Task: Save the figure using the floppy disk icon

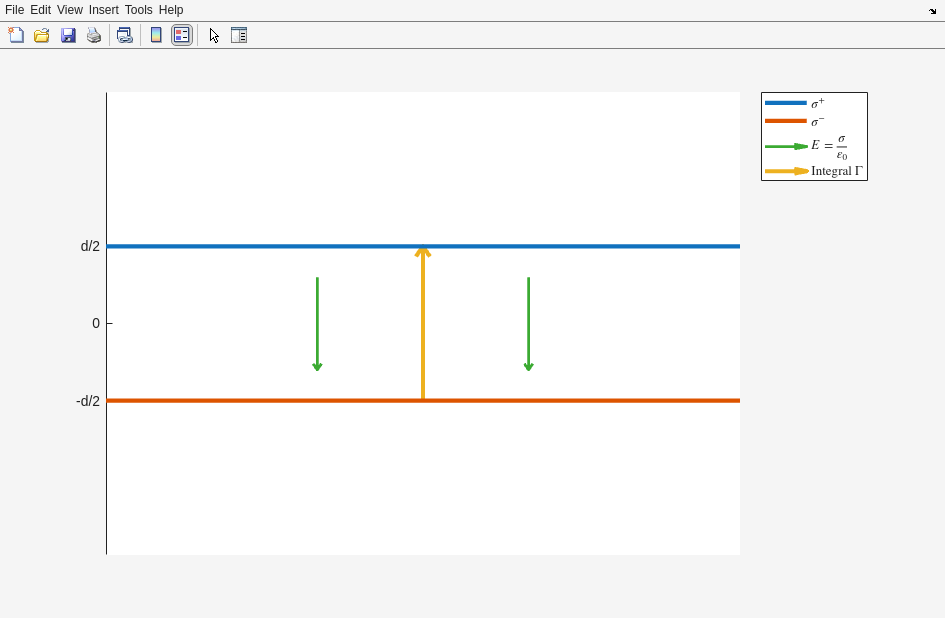Action: 68,35
